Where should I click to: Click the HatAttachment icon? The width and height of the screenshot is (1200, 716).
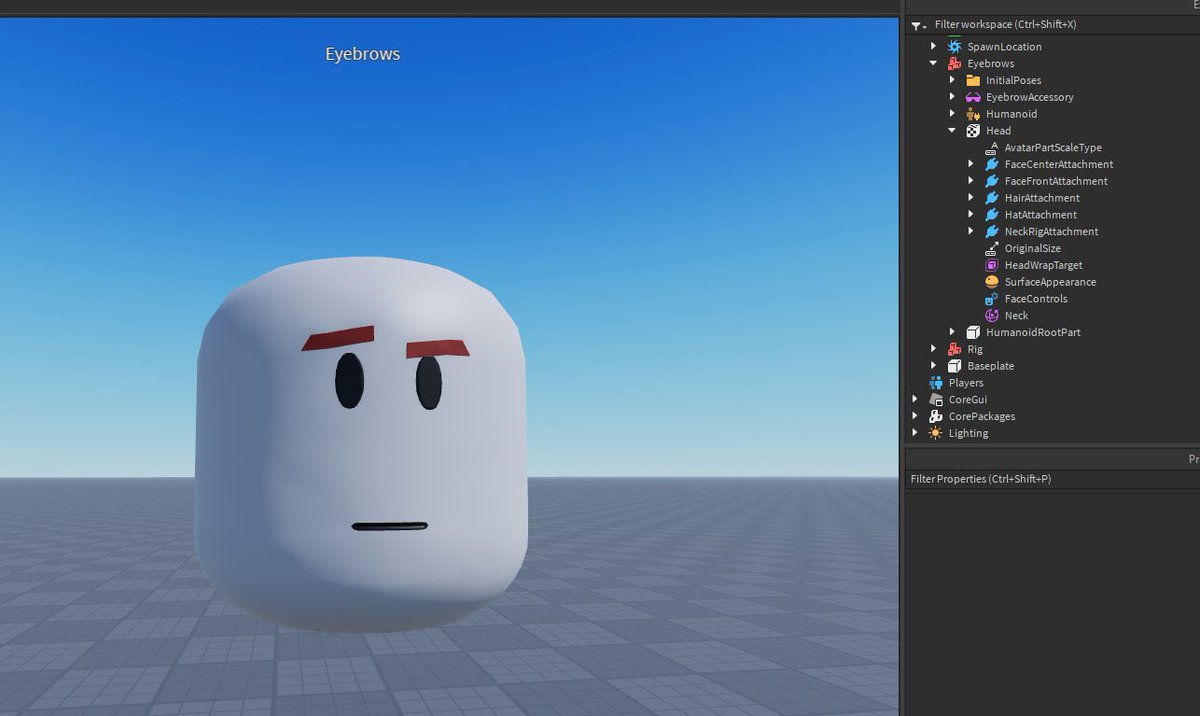click(992, 215)
